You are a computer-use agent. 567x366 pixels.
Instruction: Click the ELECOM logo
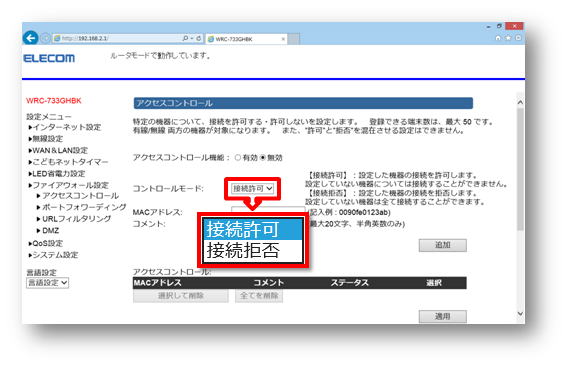click(x=49, y=58)
